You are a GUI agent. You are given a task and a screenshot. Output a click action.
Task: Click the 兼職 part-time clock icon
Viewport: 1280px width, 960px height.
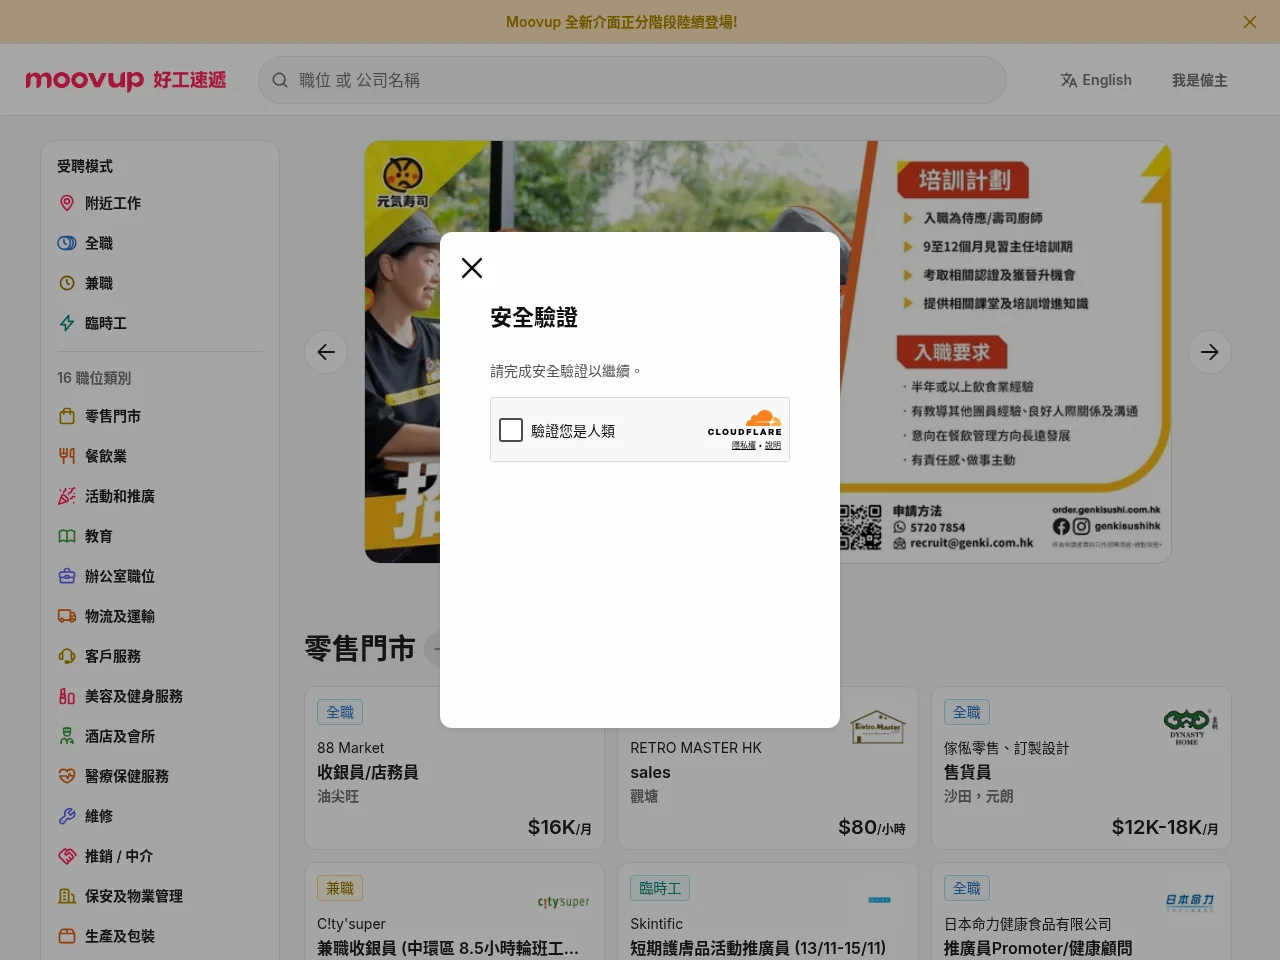point(67,283)
